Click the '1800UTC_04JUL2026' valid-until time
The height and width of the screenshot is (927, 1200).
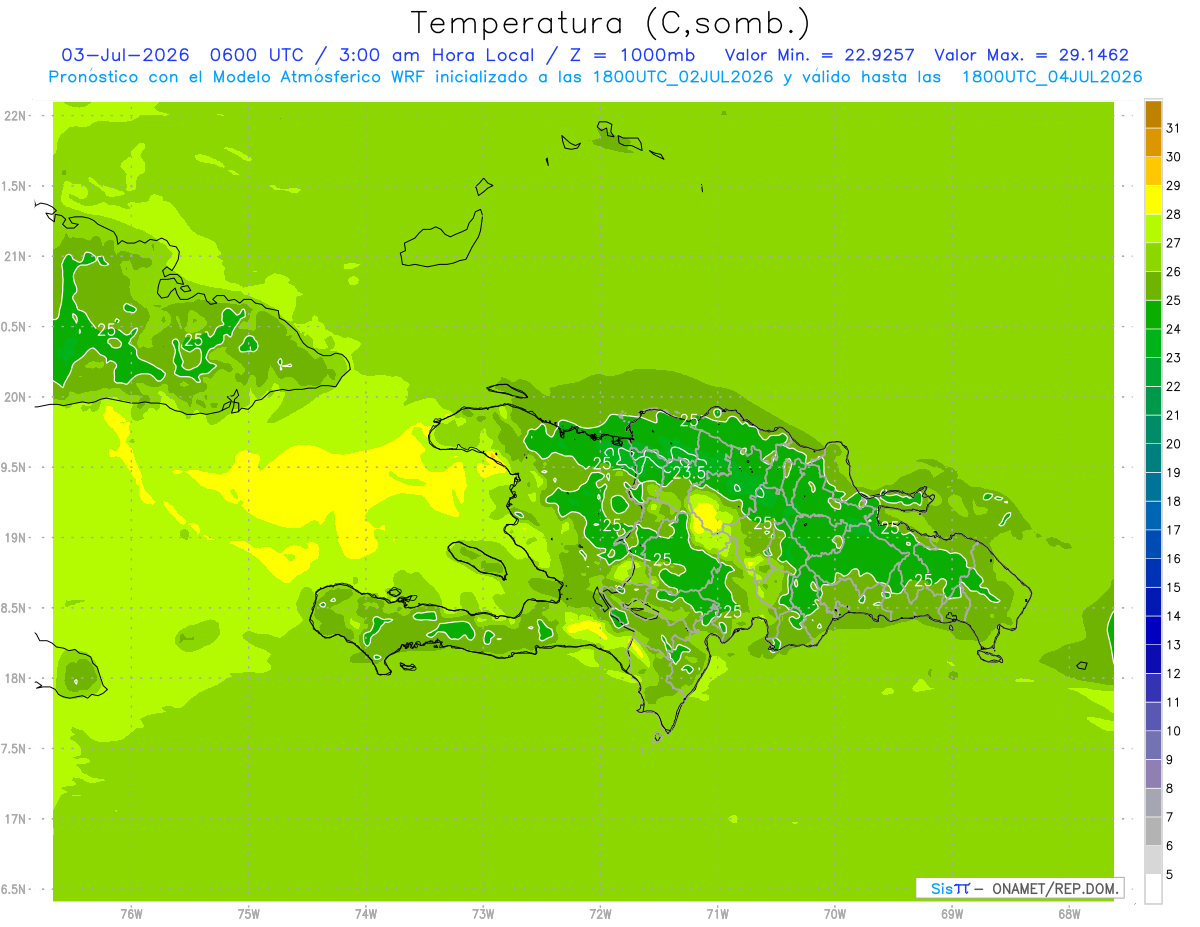click(1052, 77)
